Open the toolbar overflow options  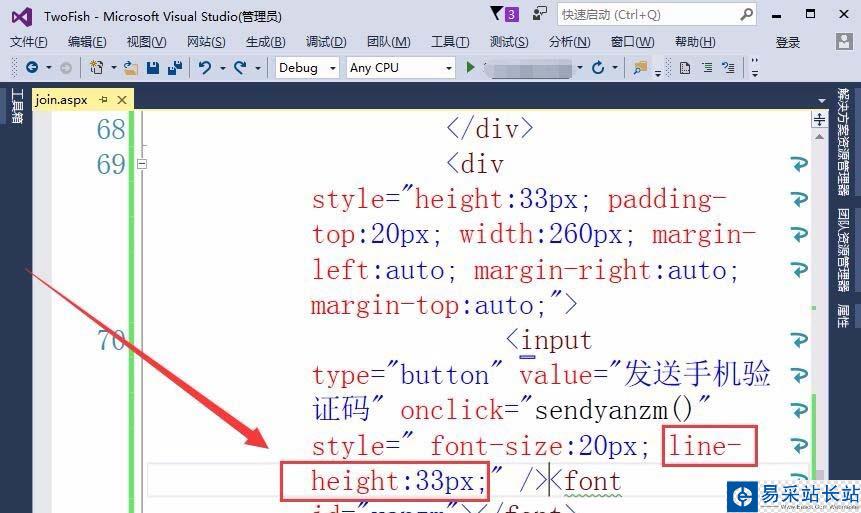pyautogui.click(x=755, y=68)
